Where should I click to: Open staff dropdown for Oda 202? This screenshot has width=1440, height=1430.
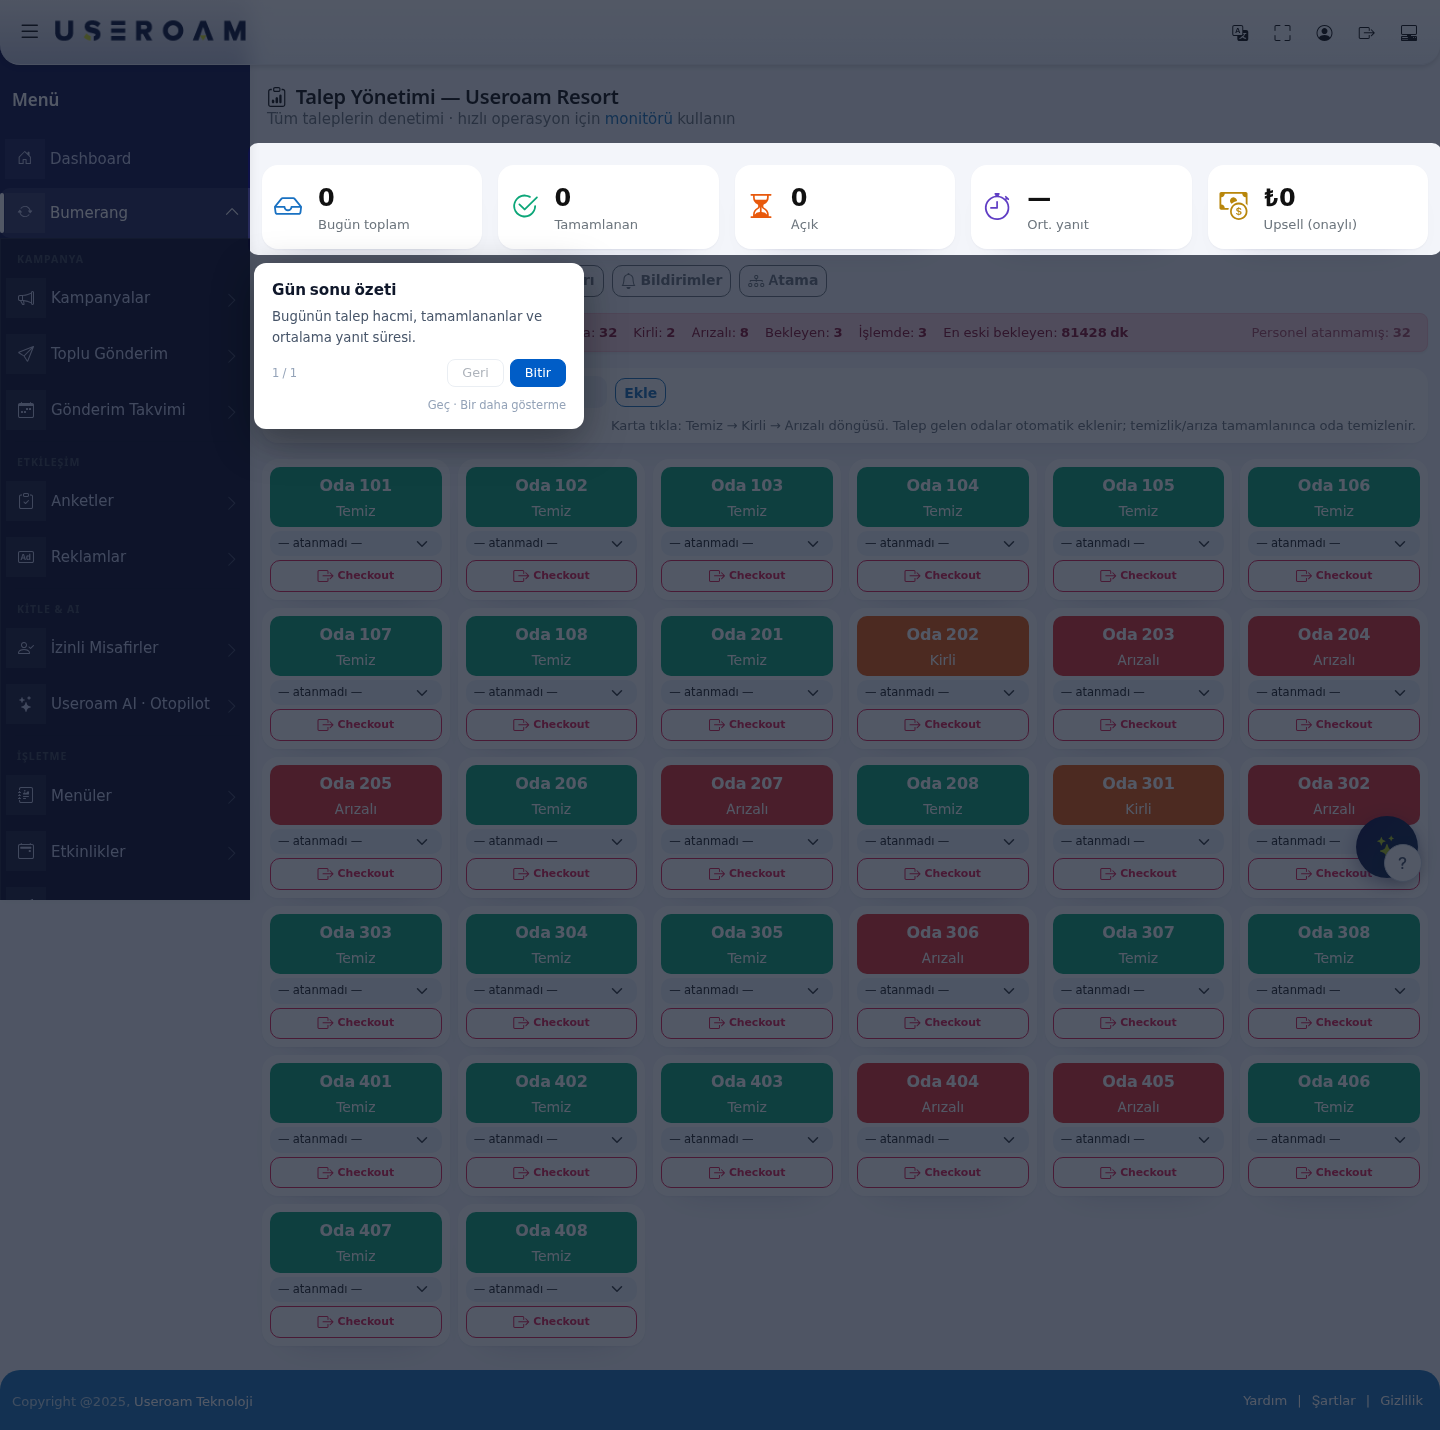pos(943,692)
